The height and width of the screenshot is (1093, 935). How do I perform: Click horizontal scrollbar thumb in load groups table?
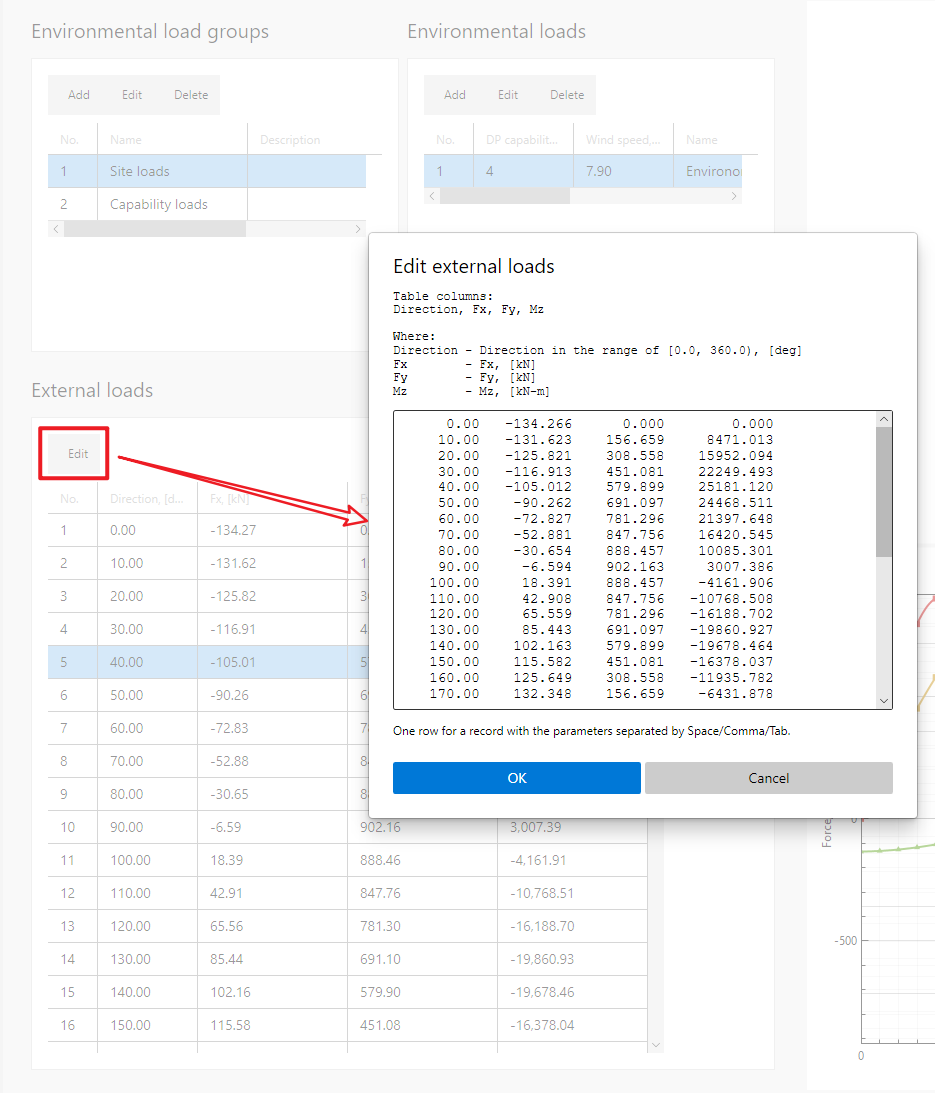coord(155,229)
